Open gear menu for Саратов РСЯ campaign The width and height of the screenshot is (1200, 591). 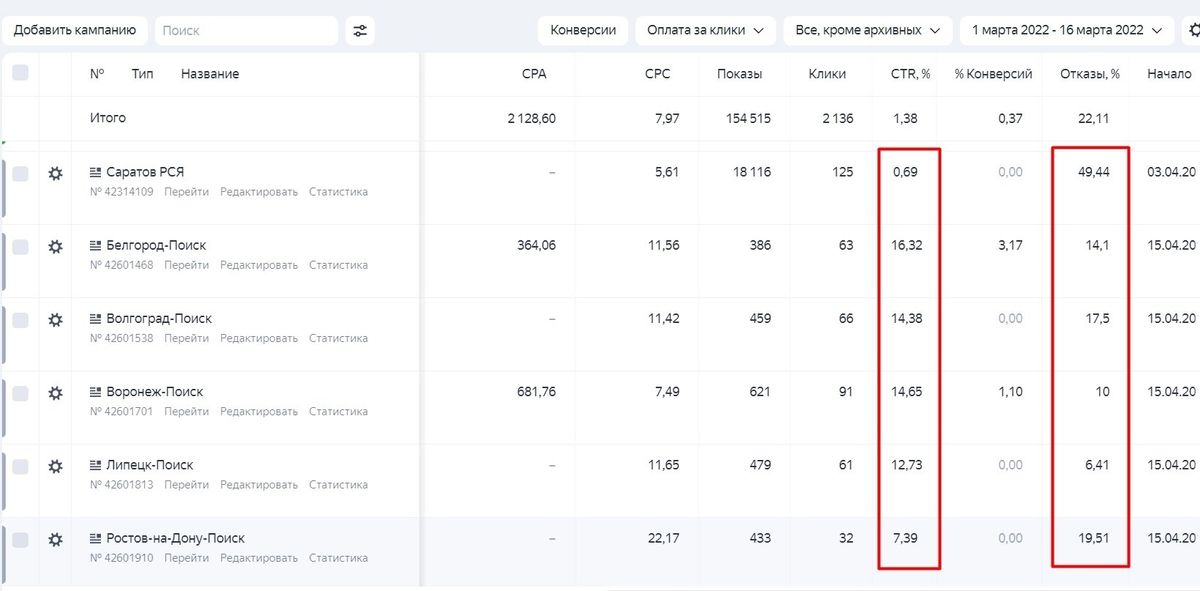(55, 173)
